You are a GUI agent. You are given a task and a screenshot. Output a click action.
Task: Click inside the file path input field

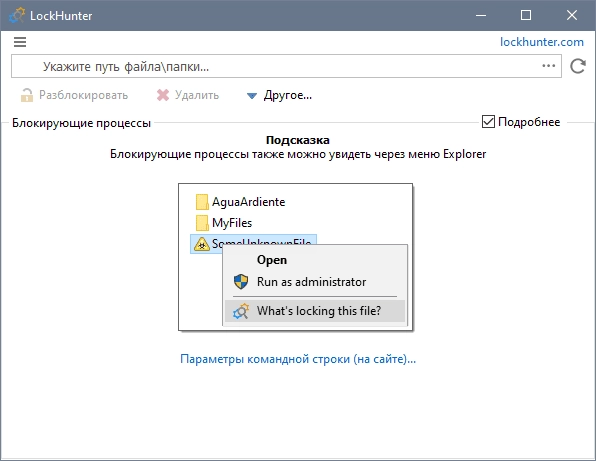click(286, 66)
